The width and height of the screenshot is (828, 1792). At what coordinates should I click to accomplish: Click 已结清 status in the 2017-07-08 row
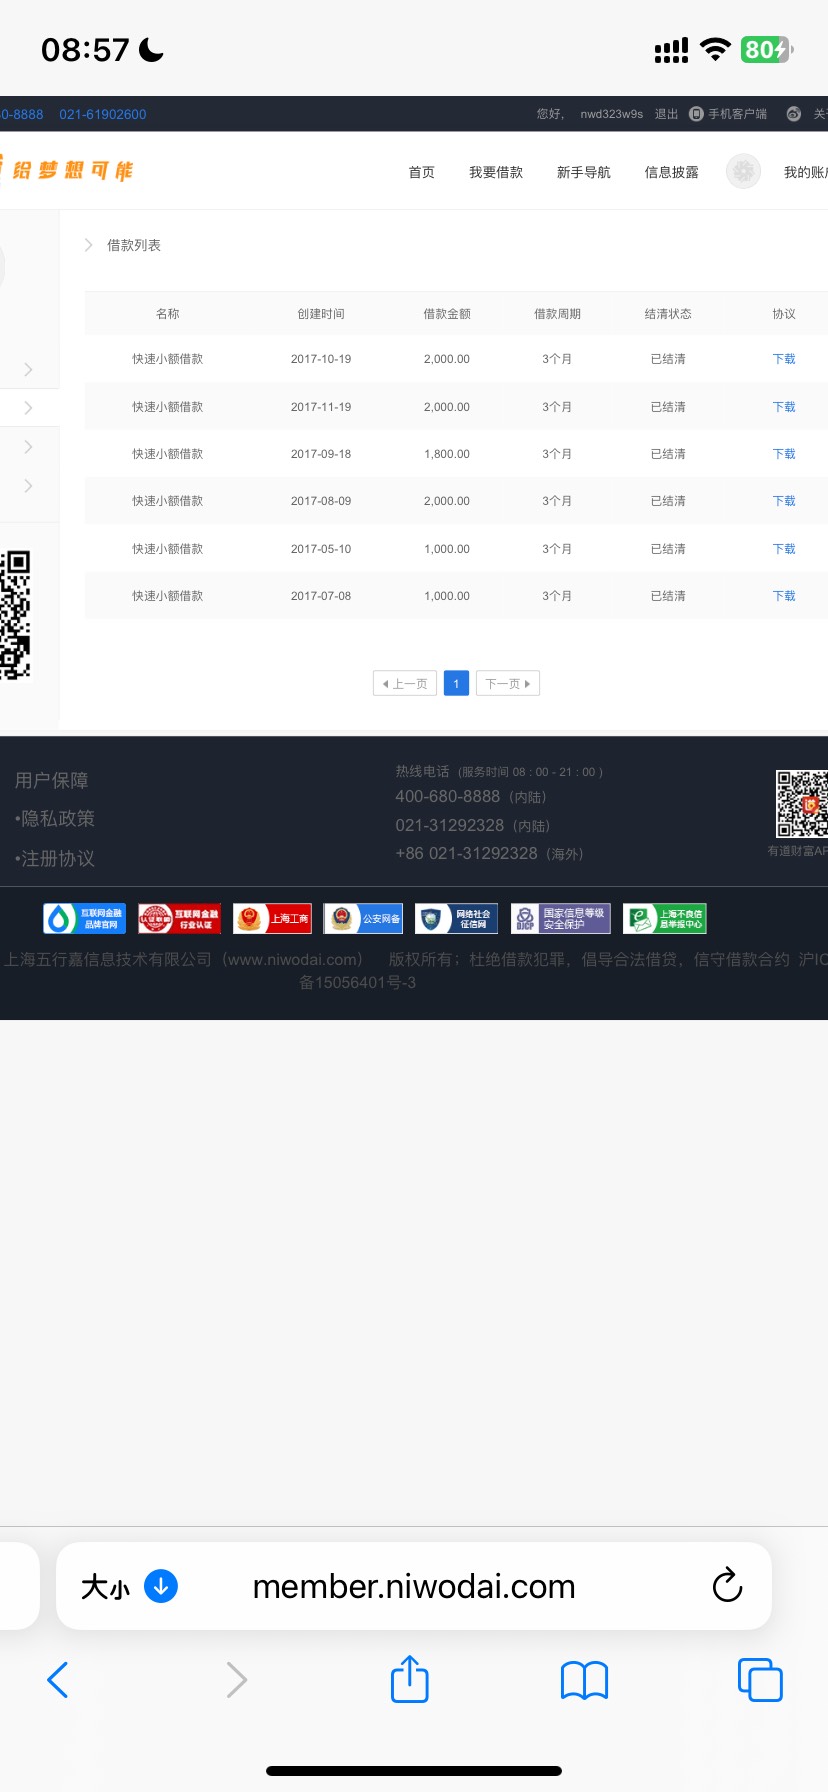coord(668,596)
